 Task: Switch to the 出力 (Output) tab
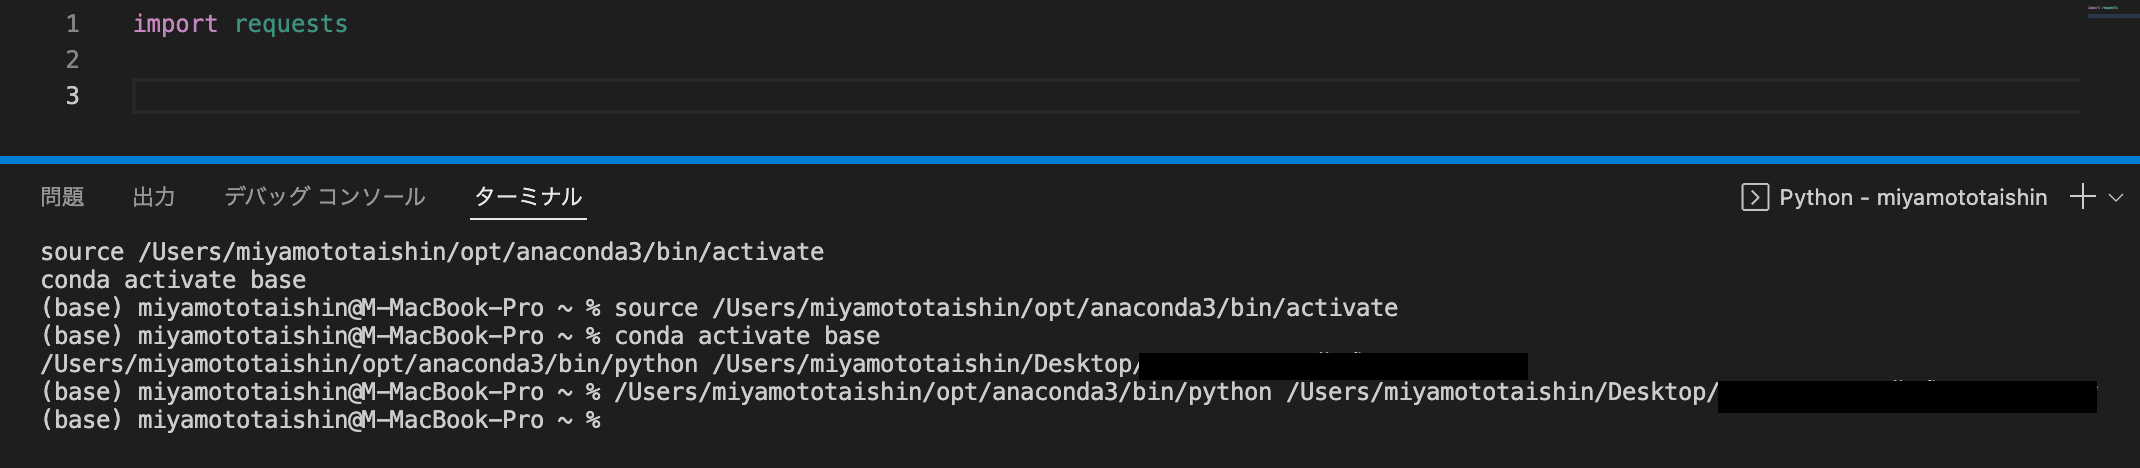coord(154,197)
